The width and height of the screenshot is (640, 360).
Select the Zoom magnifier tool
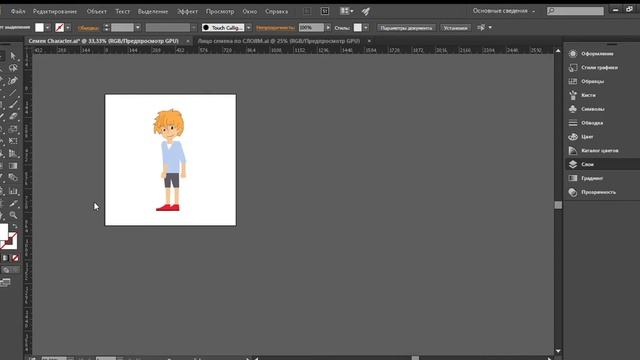(13, 215)
